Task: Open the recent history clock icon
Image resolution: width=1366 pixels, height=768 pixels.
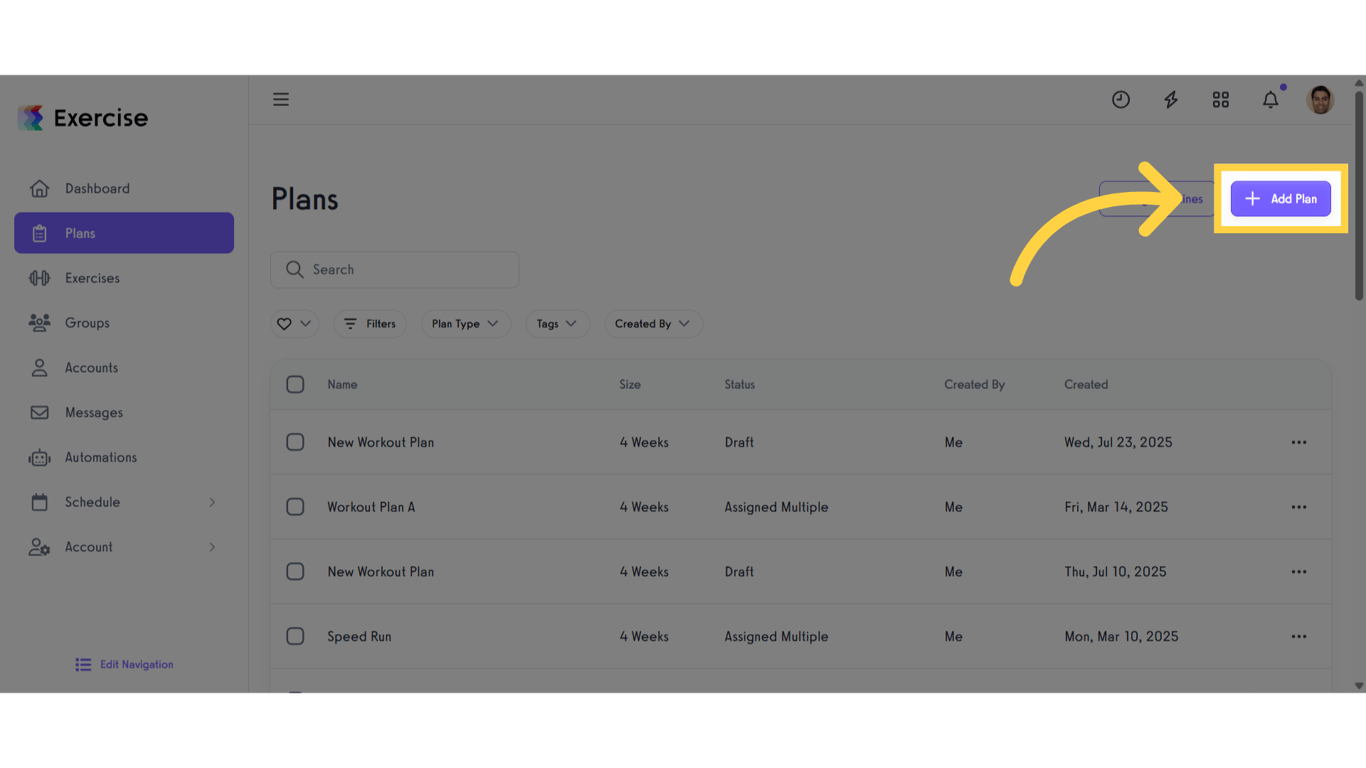Action: click(1121, 99)
